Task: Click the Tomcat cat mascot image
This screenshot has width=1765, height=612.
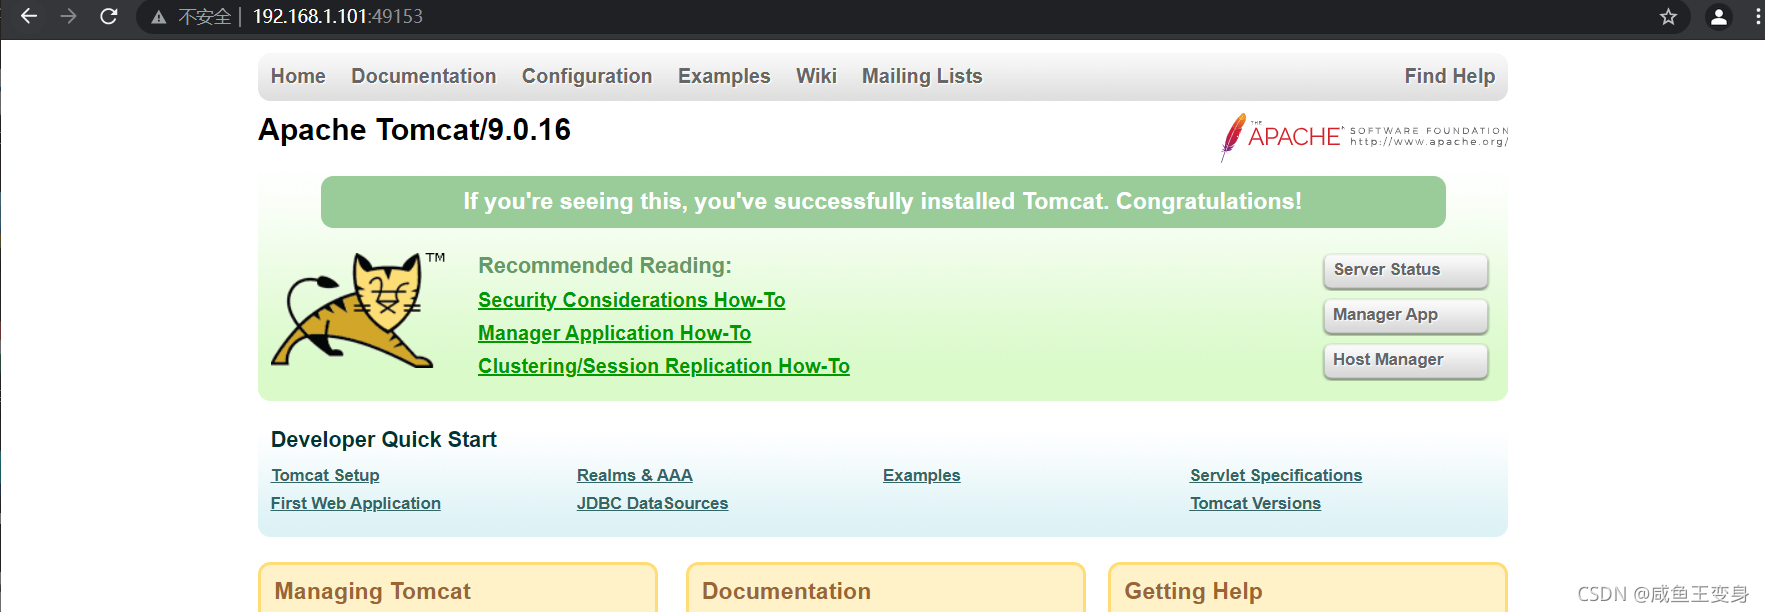Action: click(x=357, y=310)
